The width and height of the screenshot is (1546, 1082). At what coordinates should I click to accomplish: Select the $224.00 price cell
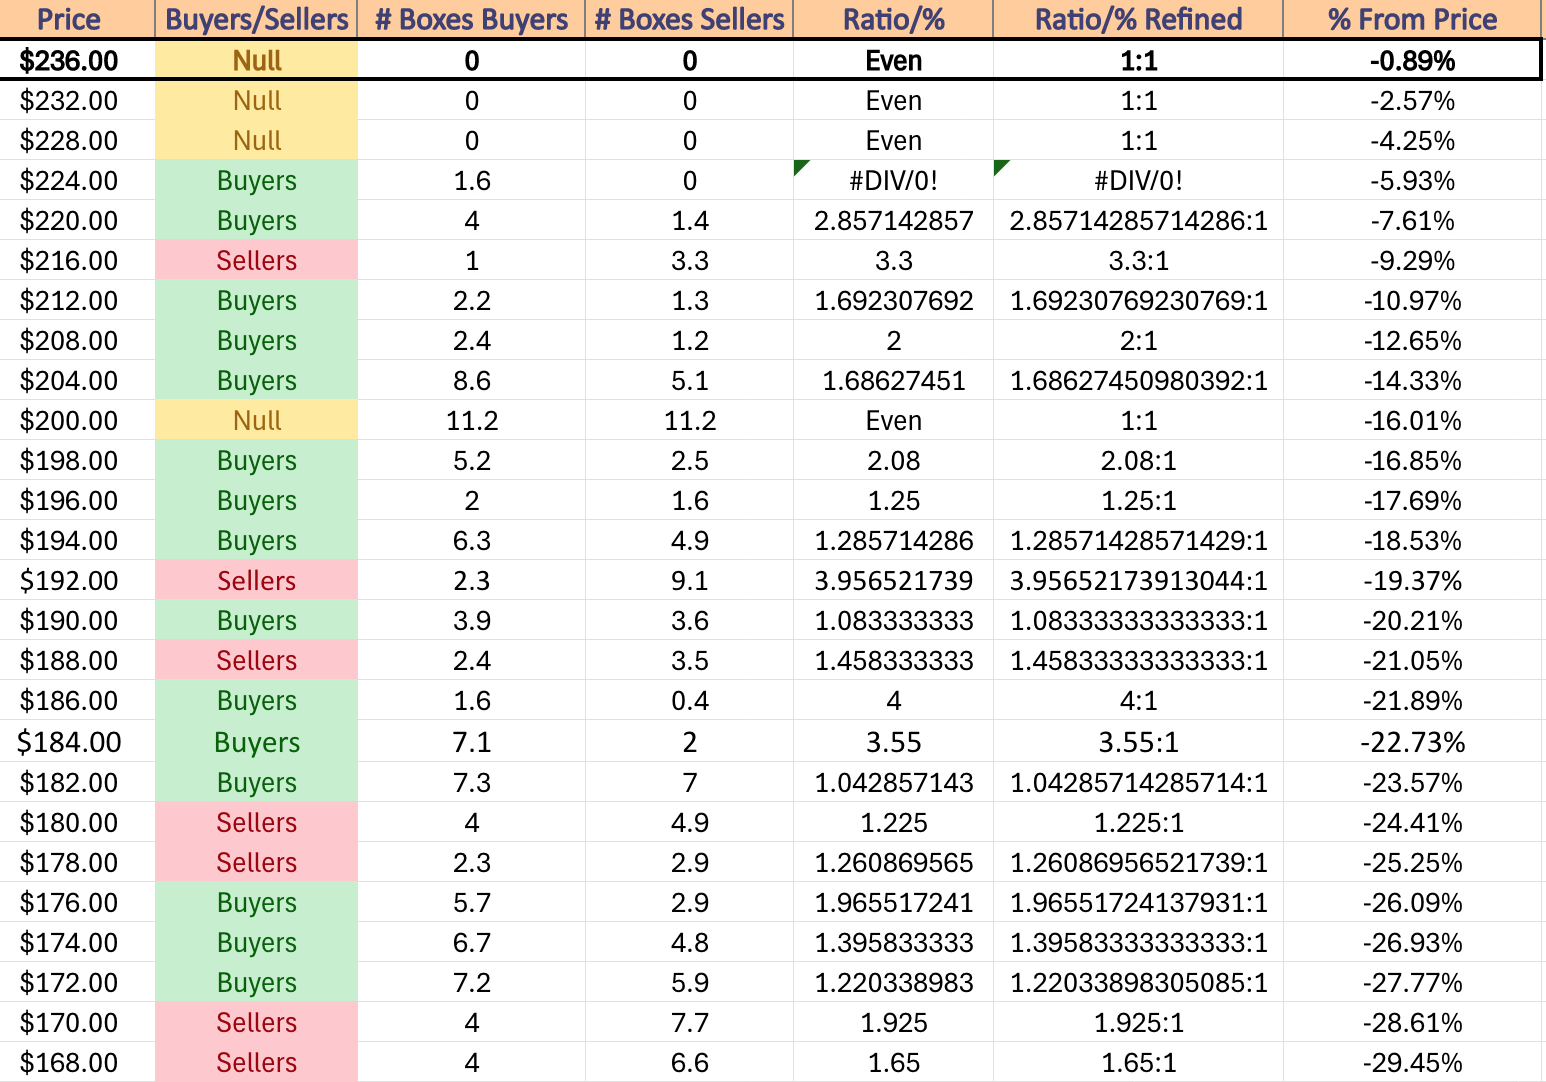tap(77, 180)
